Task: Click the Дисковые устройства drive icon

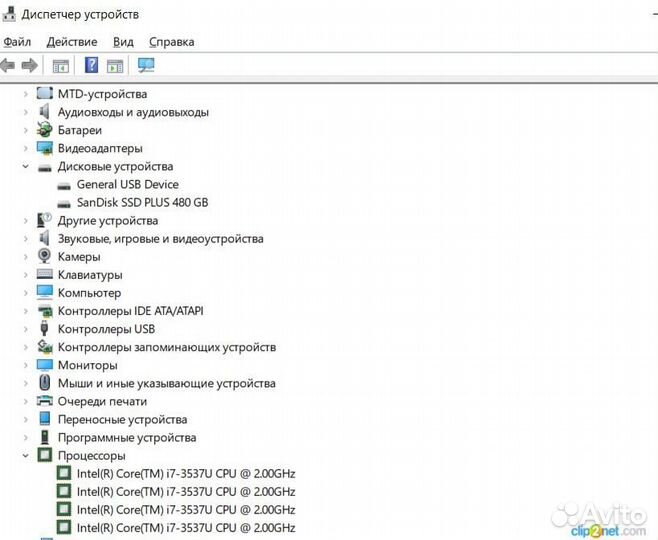Action: [x=44, y=168]
